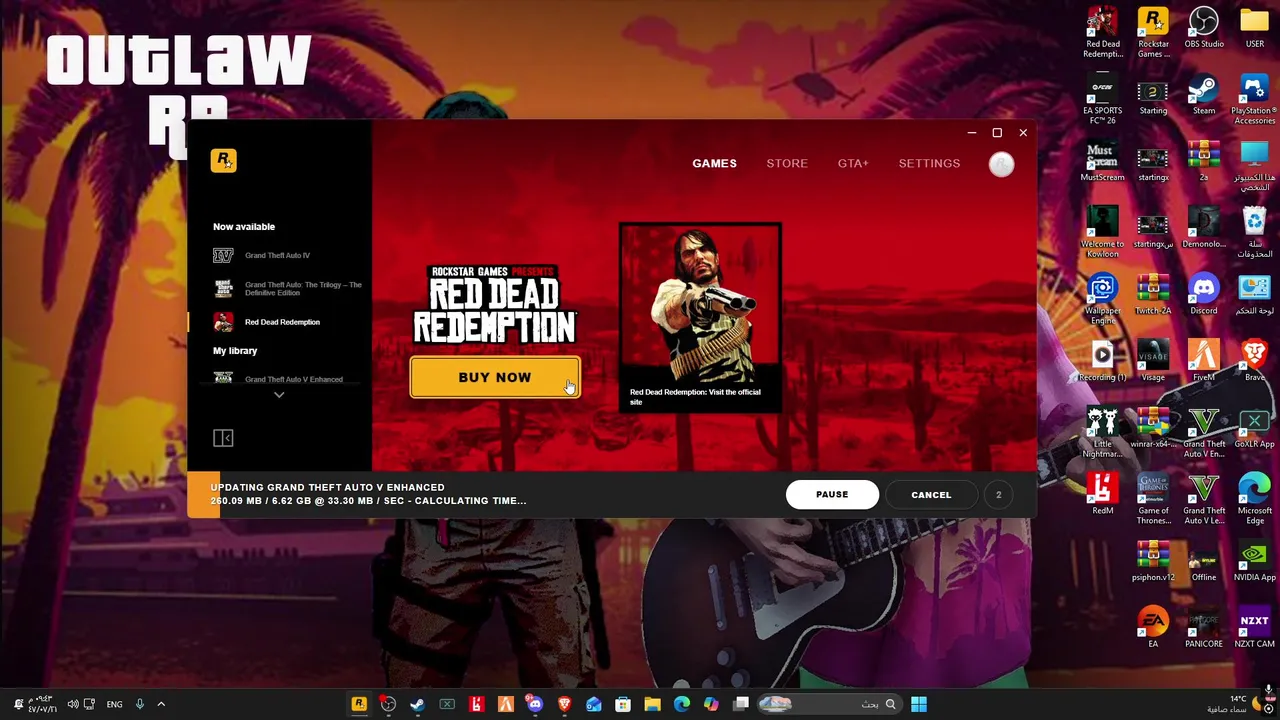
Task: Select Grand Theft Auto IV in the sidebar
Action: [x=277, y=255]
